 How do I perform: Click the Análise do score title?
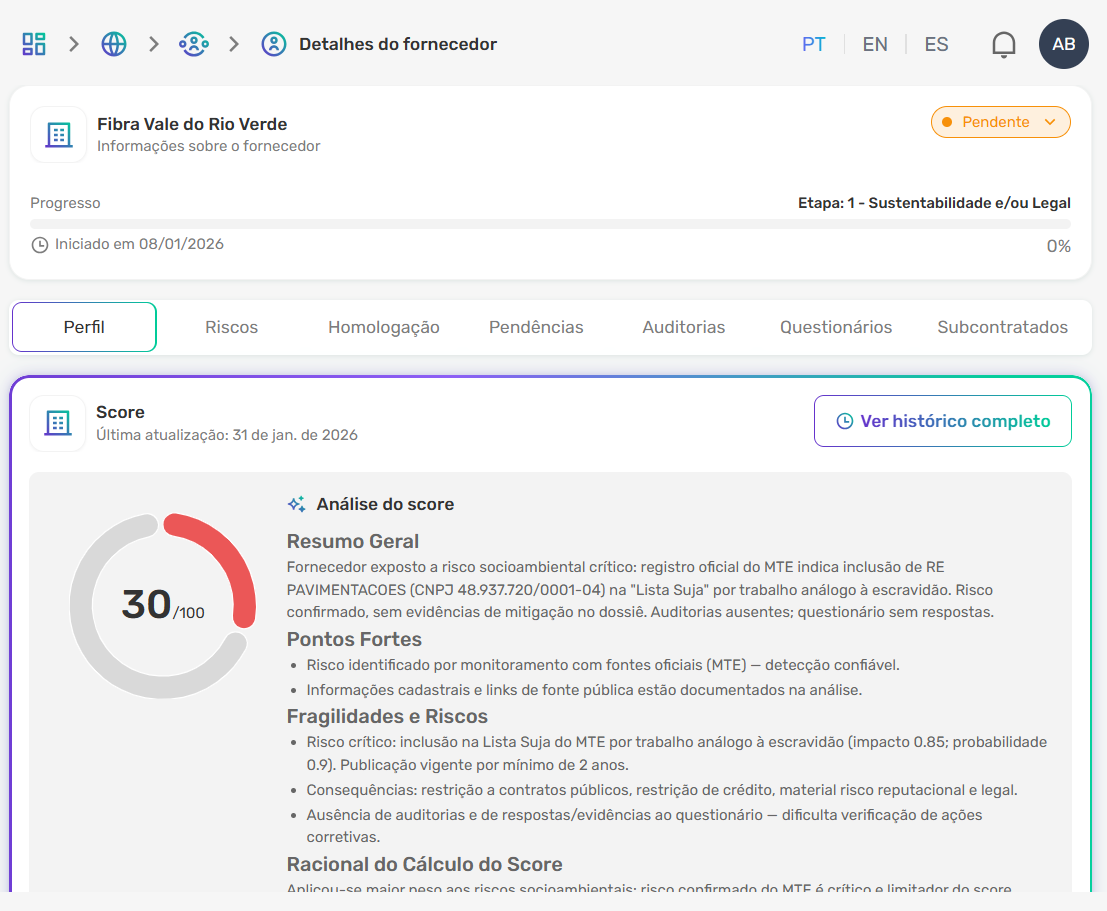[385, 504]
